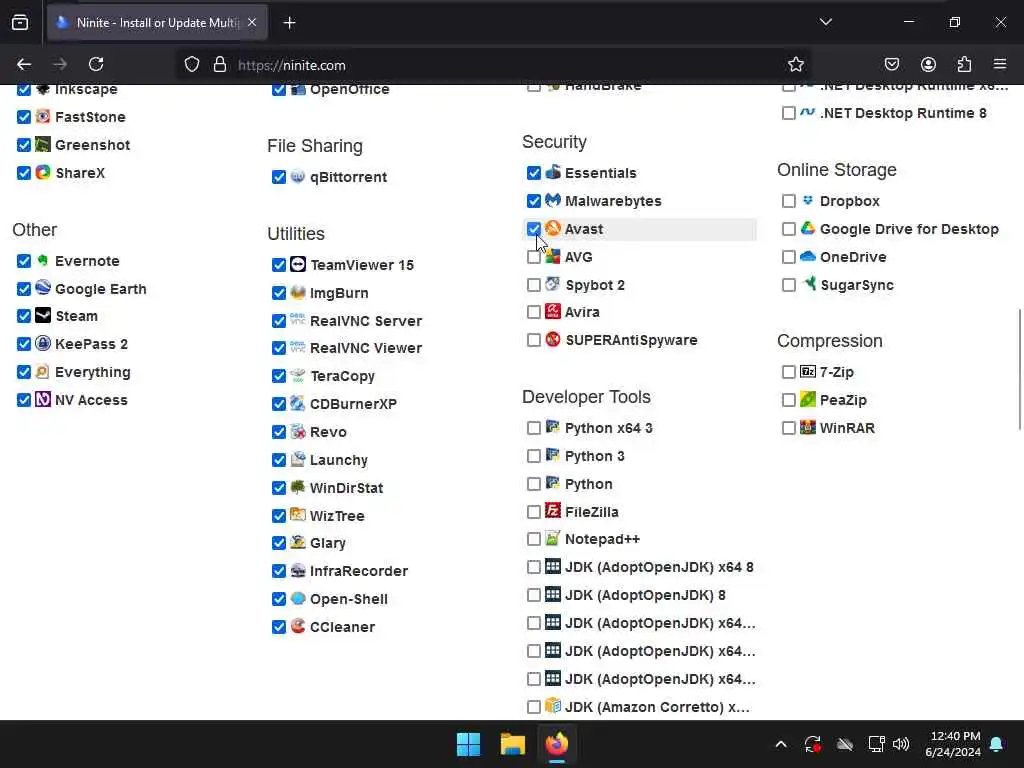
Task: Click the Google Earth icon
Action: (x=42, y=288)
